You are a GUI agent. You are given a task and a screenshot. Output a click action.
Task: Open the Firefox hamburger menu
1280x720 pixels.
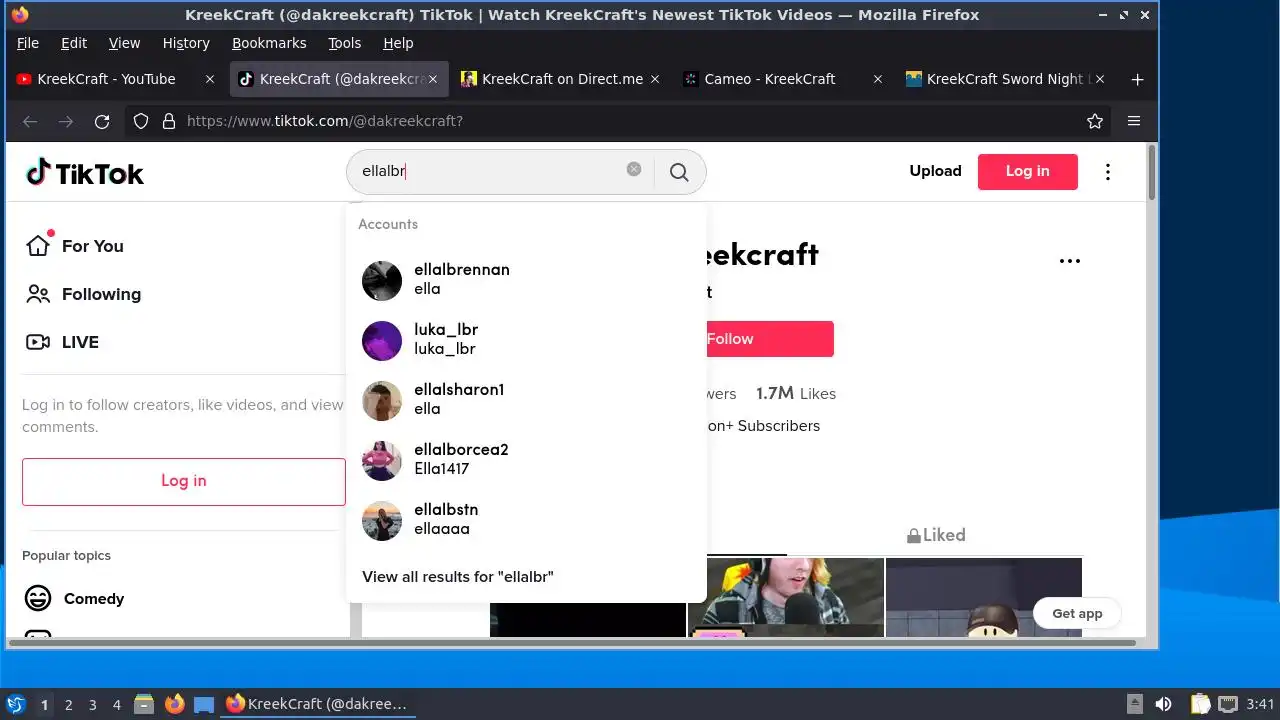1134,121
